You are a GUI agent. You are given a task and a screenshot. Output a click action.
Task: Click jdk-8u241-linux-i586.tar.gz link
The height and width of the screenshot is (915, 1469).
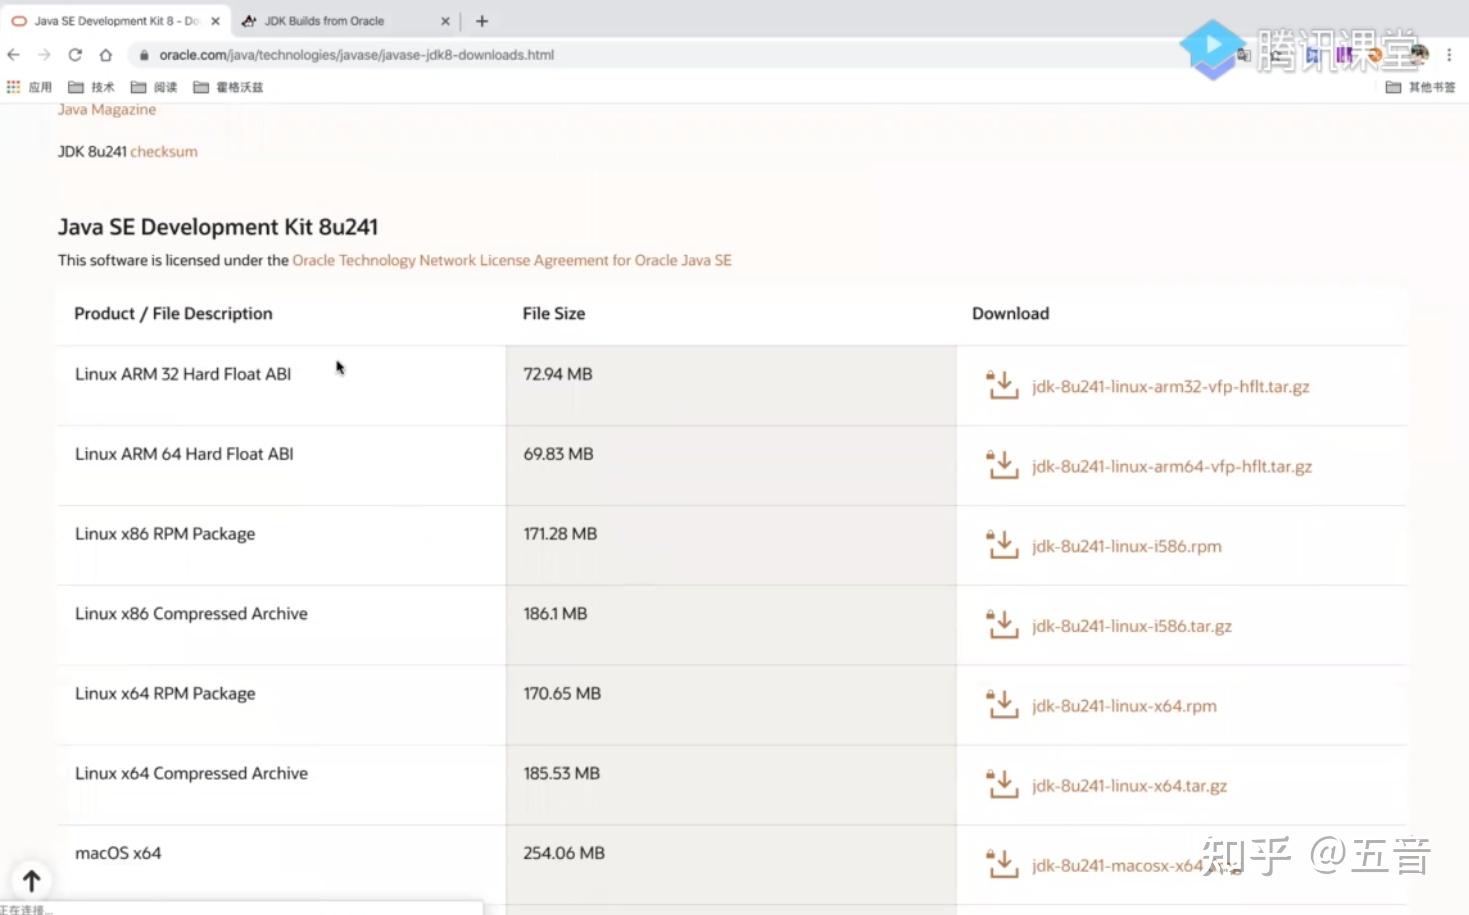tap(1132, 627)
